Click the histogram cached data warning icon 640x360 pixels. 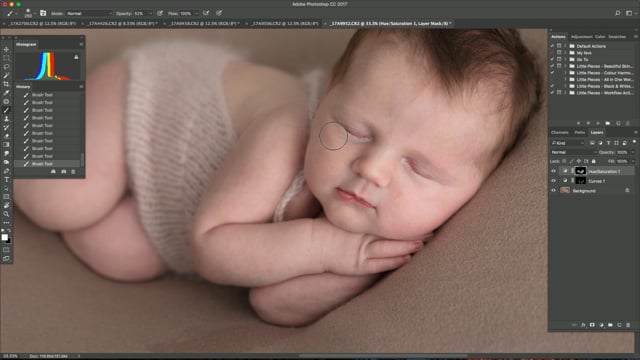click(76, 57)
